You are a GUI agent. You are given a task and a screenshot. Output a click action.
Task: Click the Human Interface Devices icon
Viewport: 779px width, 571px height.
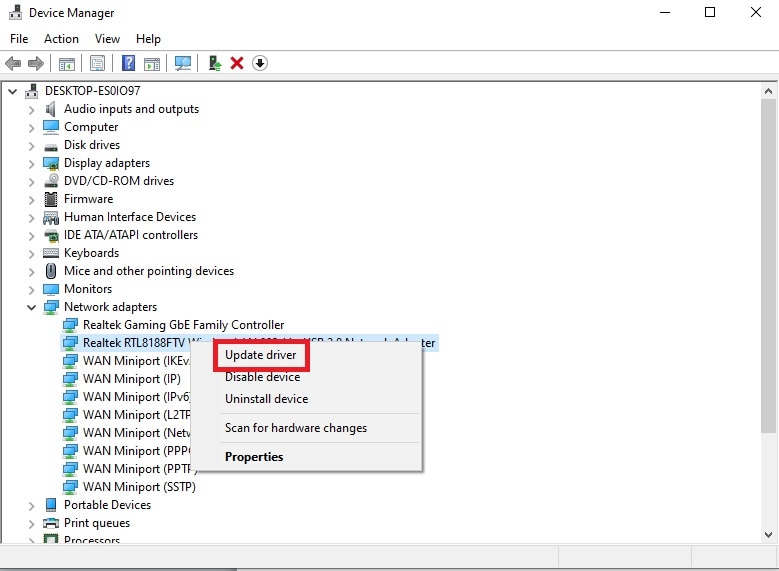click(51, 217)
